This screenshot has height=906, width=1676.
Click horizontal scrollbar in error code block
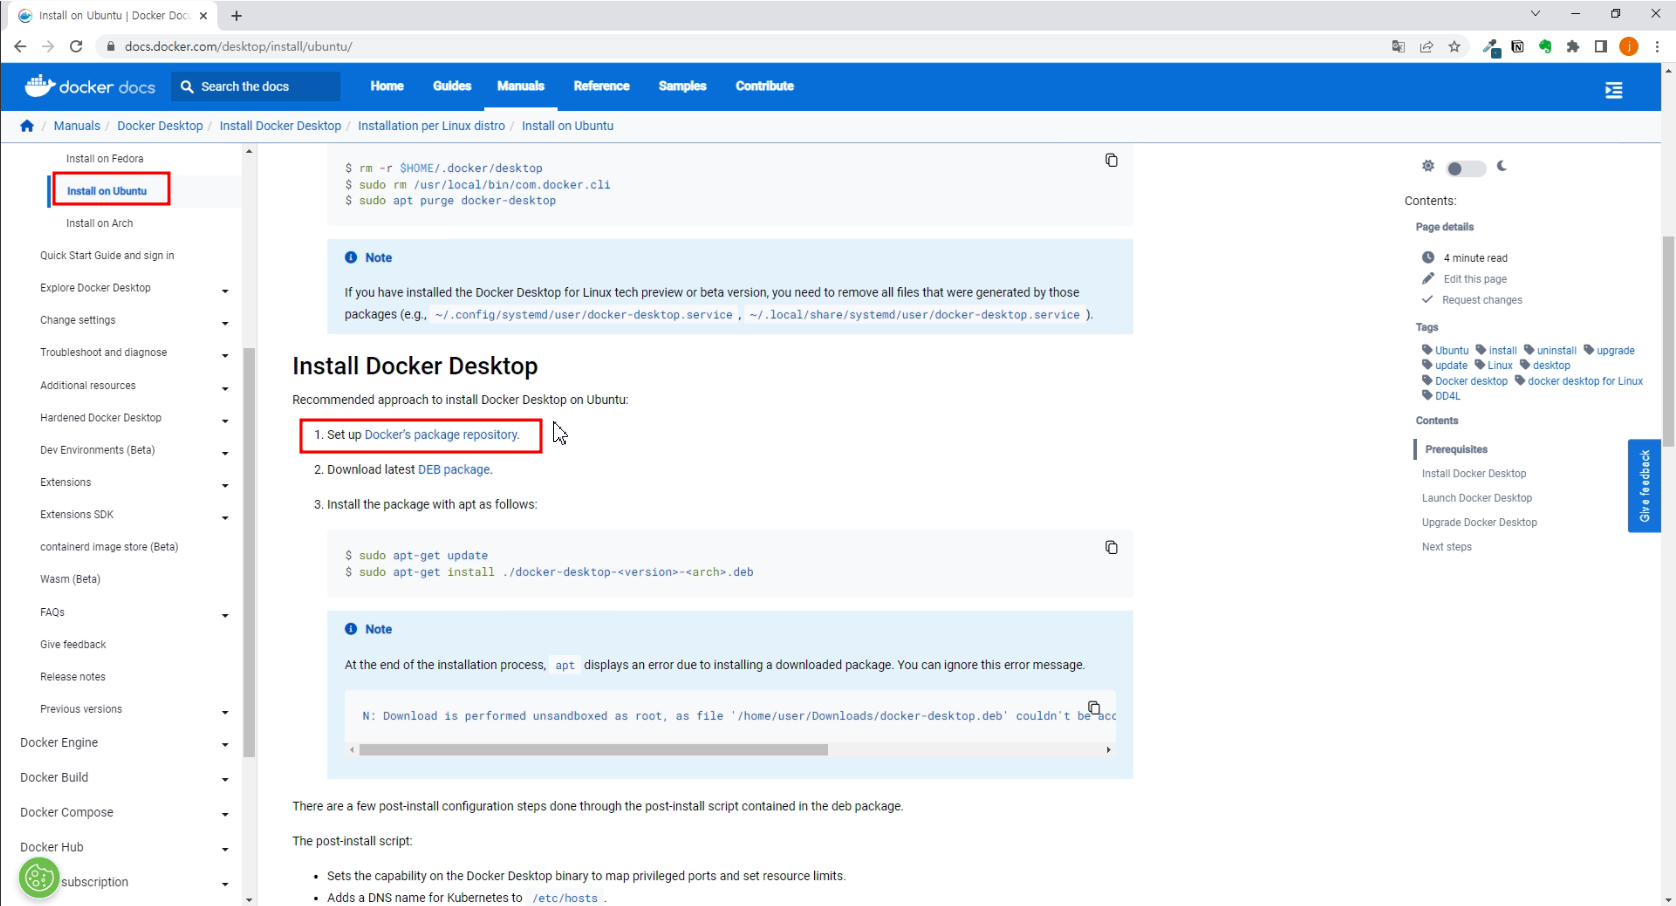click(593, 750)
